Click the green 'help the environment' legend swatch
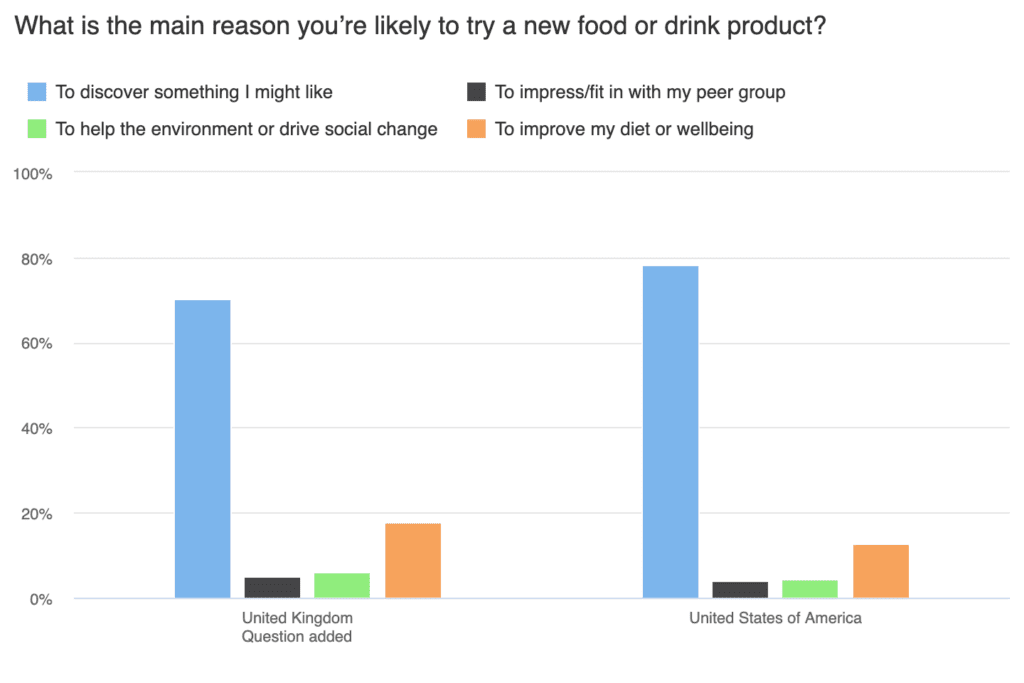The width and height of the screenshot is (1024, 683). pos(36,129)
